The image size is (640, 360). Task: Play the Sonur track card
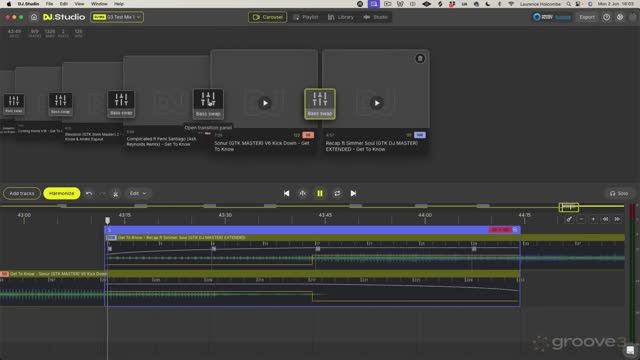(265, 103)
